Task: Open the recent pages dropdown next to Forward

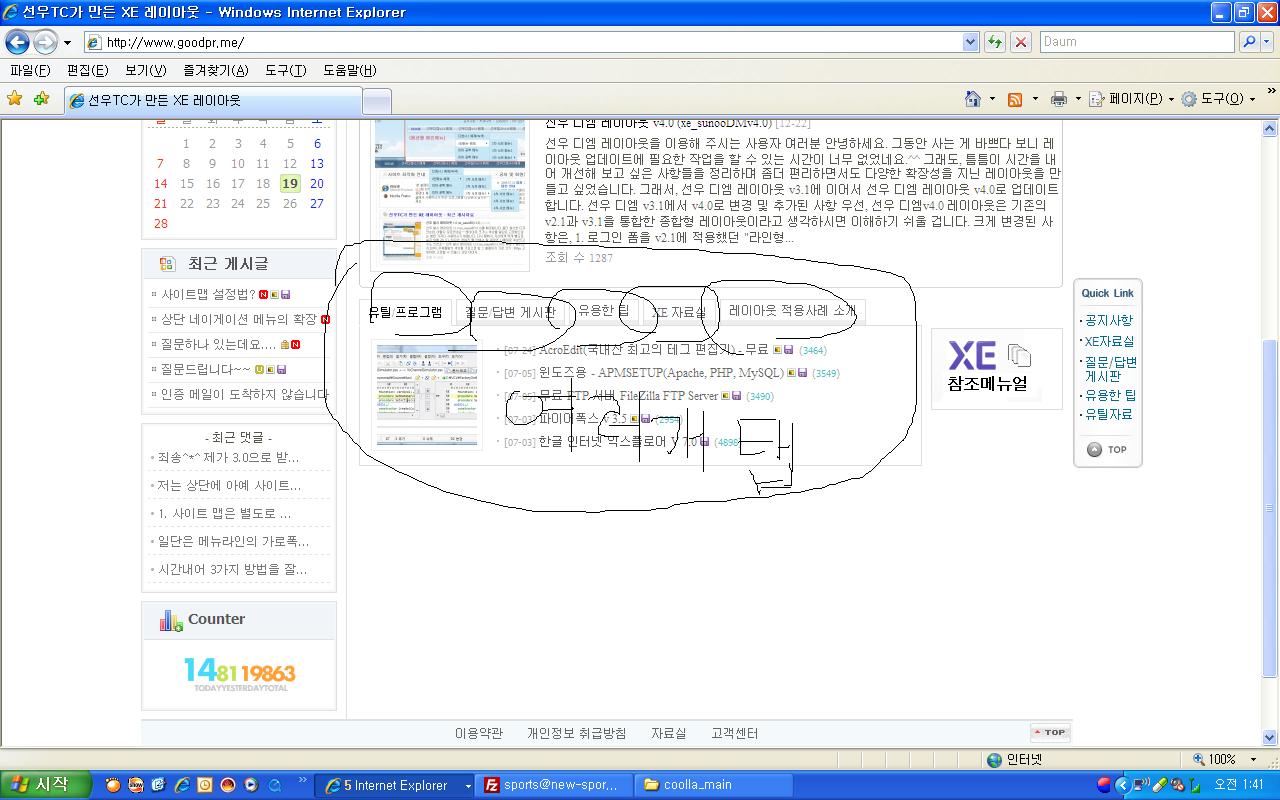Action: [x=67, y=43]
